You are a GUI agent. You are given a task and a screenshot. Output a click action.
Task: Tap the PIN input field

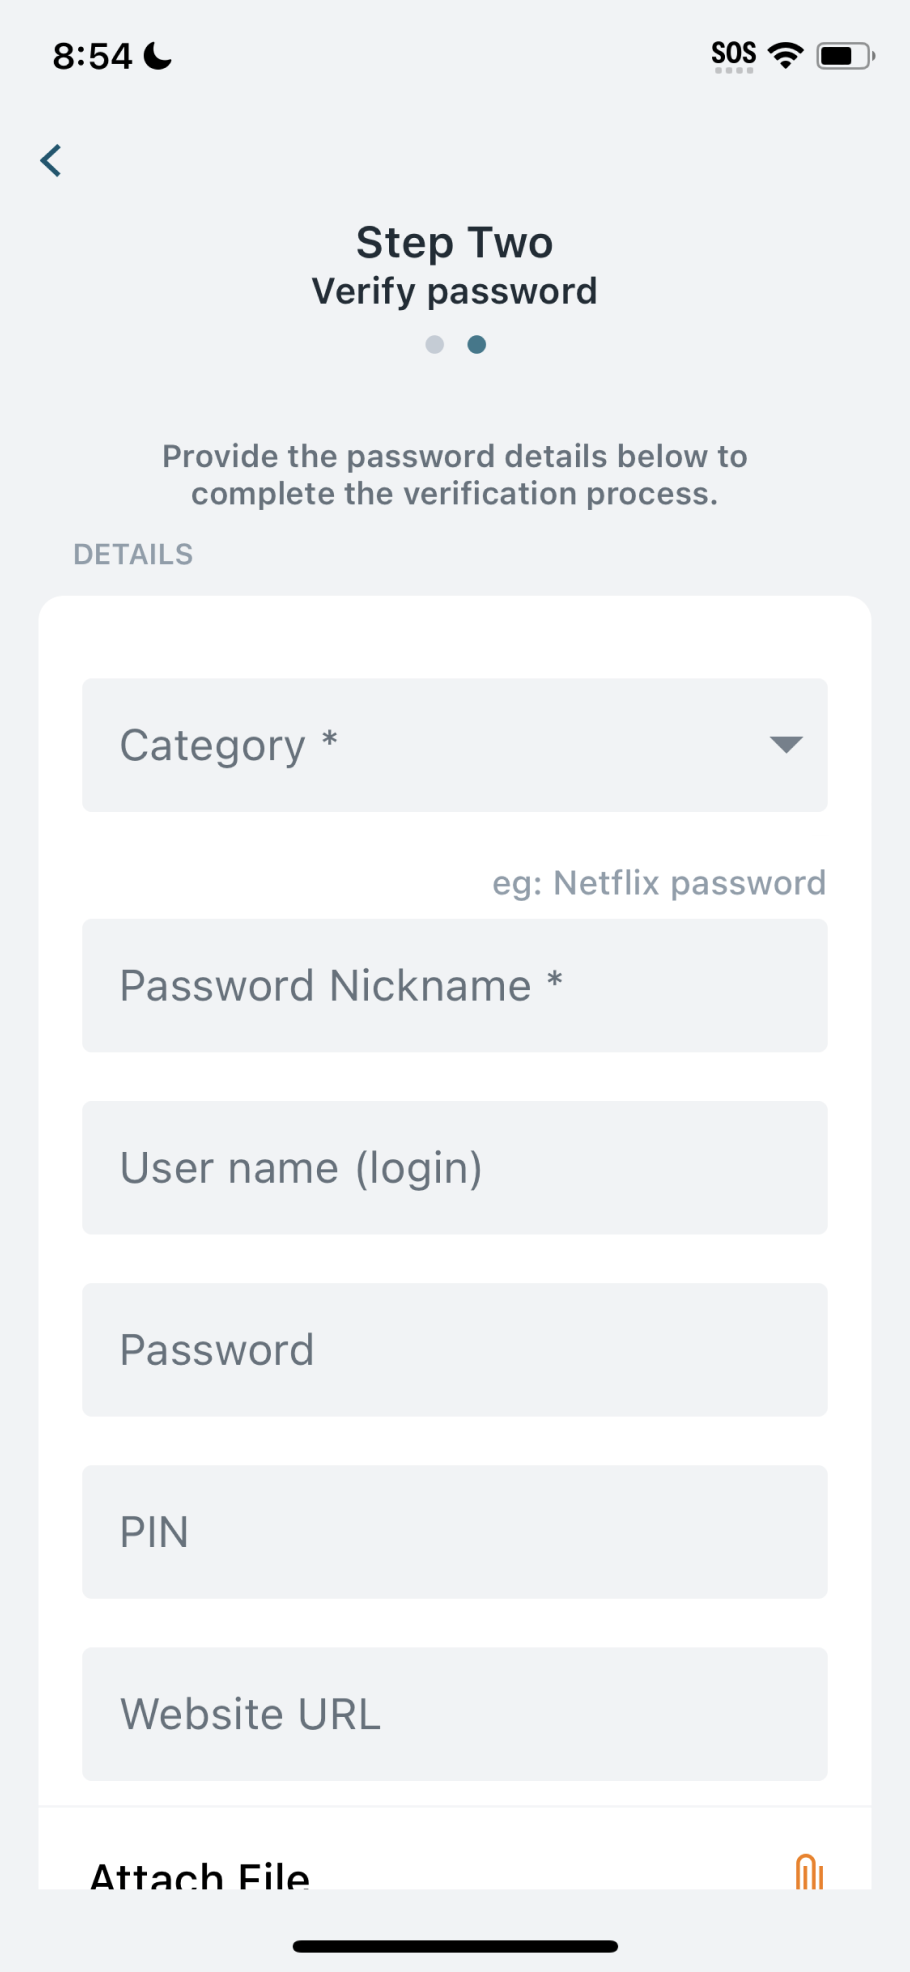click(454, 1531)
